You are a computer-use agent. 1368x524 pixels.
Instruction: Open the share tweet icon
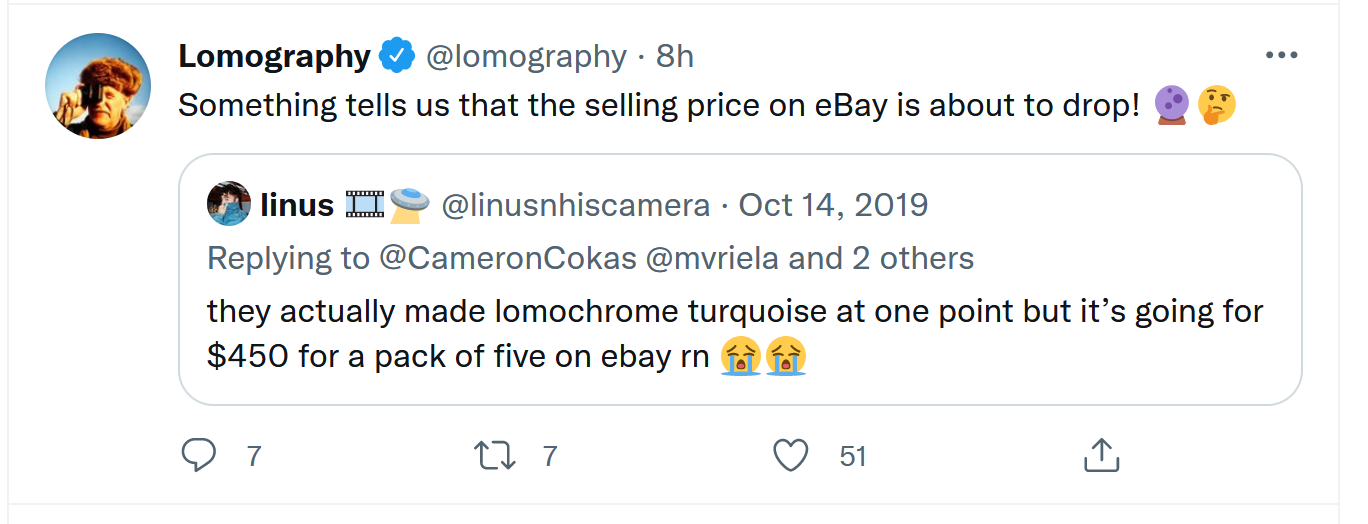[x=1101, y=456]
